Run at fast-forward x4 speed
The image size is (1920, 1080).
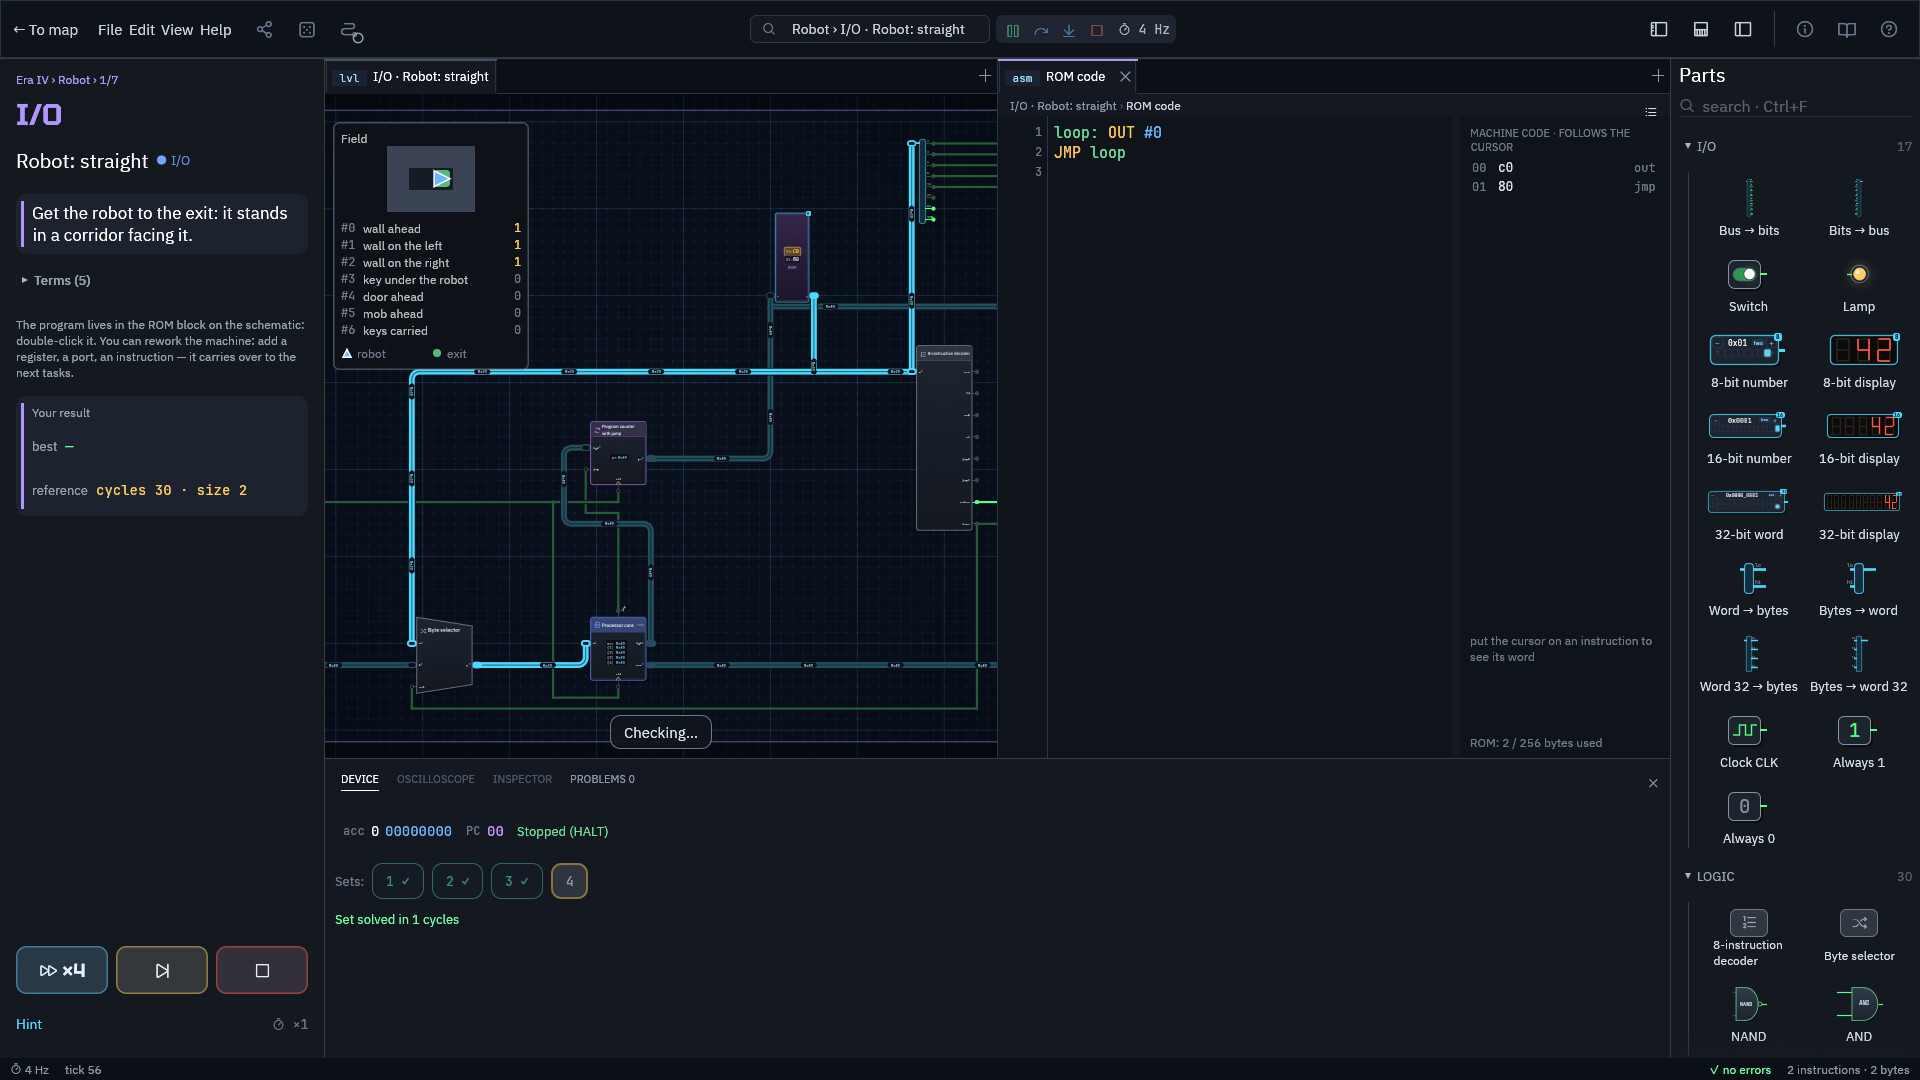(62, 970)
